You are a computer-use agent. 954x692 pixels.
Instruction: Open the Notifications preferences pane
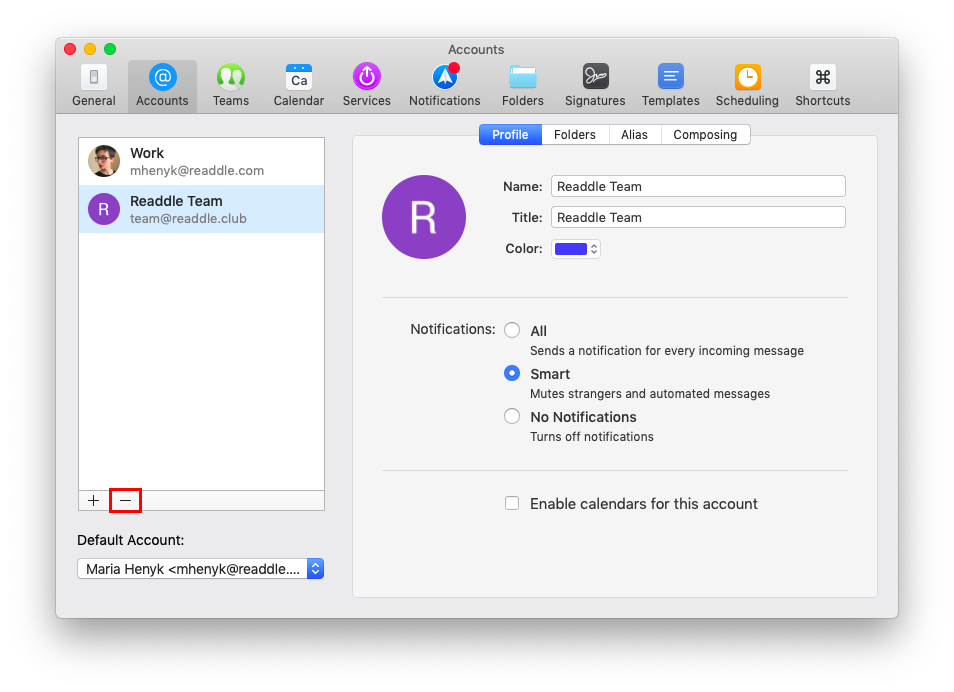coord(445,86)
